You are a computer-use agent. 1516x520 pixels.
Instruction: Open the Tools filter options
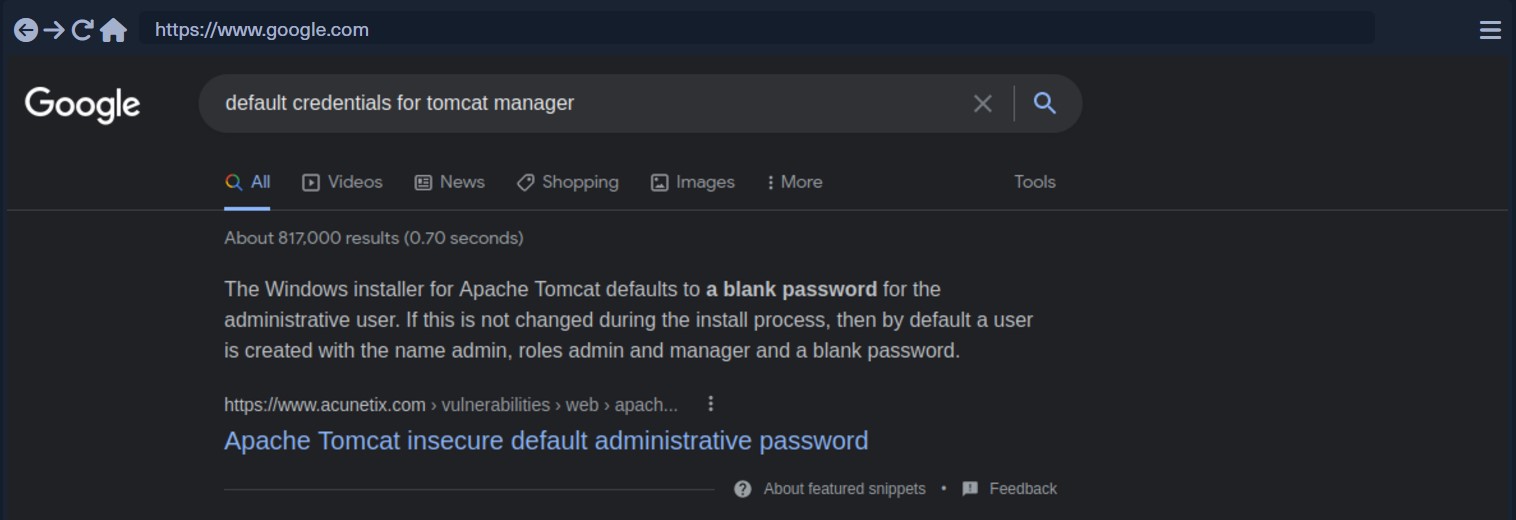click(1035, 182)
